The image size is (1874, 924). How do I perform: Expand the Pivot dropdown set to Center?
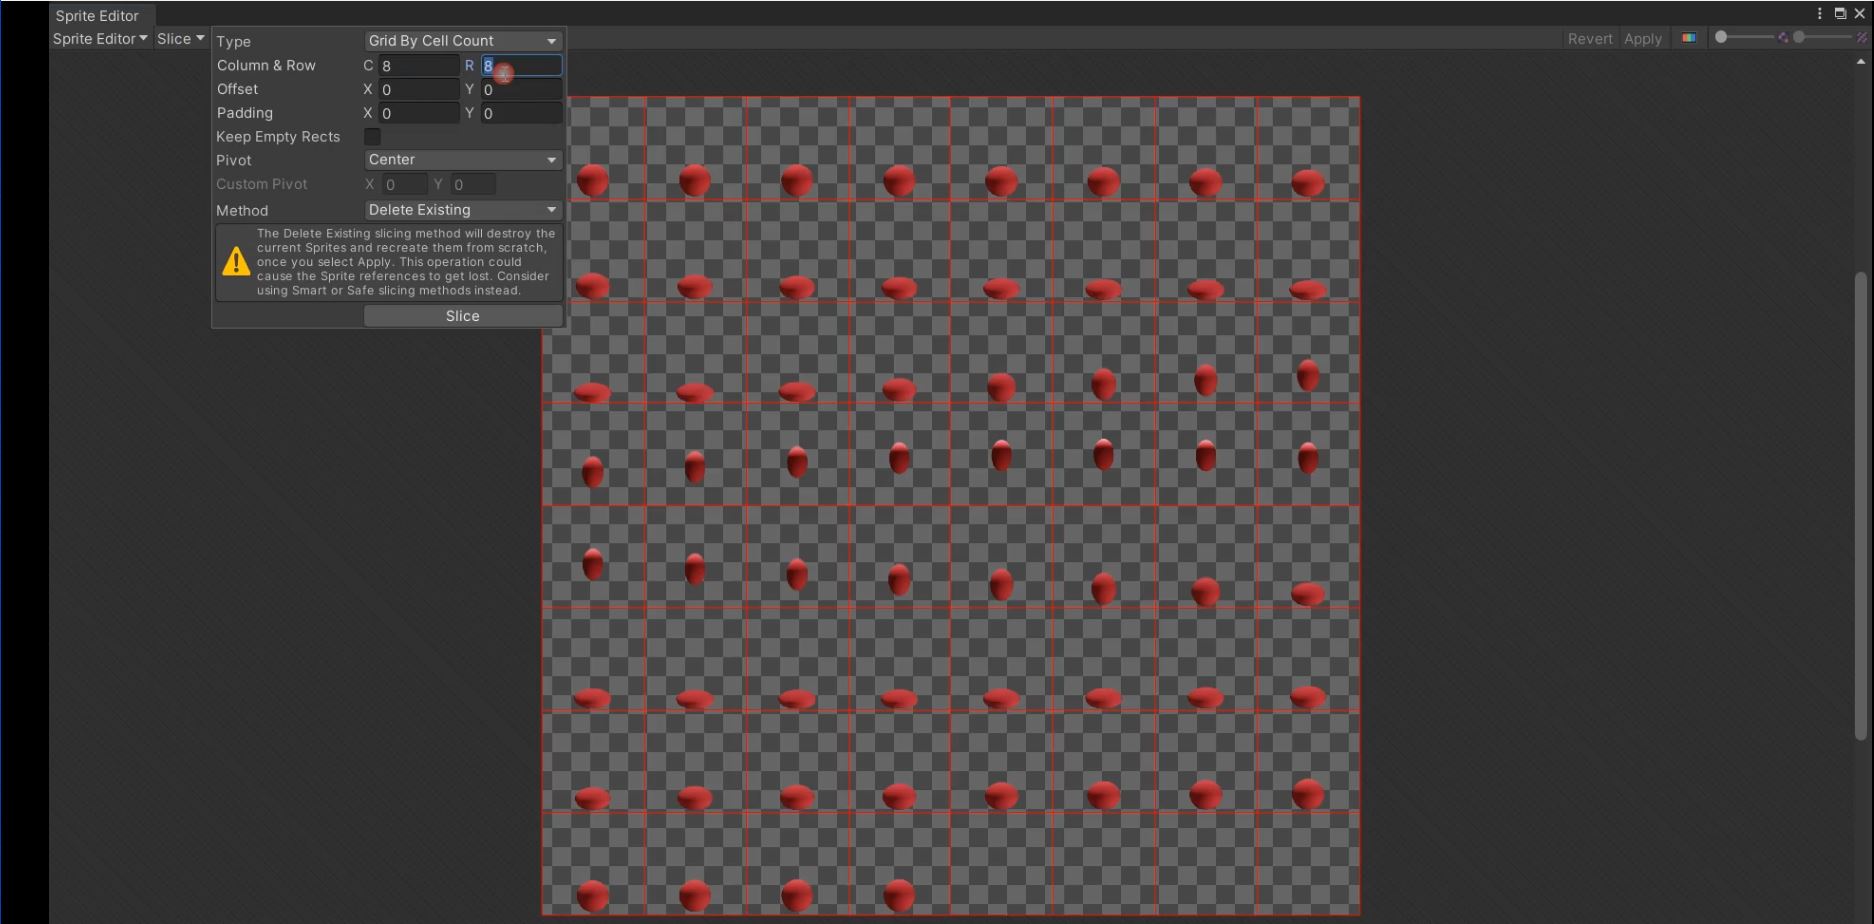[462, 160]
